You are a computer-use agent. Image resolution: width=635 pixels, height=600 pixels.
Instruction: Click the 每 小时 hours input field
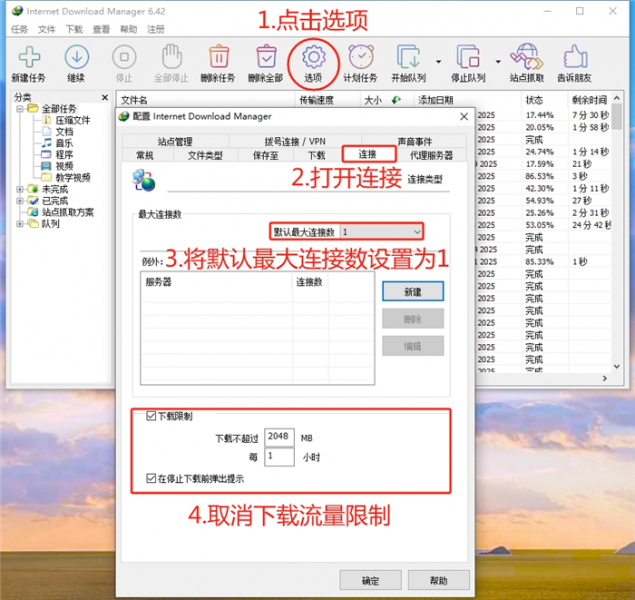[x=279, y=457]
